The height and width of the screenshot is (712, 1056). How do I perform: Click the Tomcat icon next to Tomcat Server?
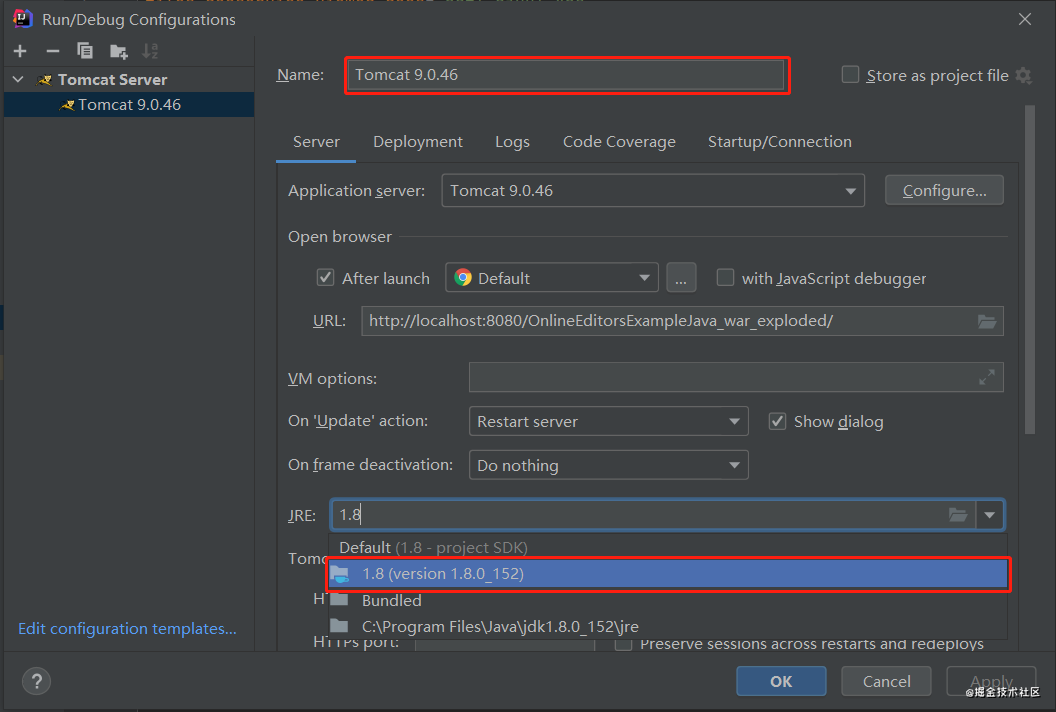tap(44, 79)
